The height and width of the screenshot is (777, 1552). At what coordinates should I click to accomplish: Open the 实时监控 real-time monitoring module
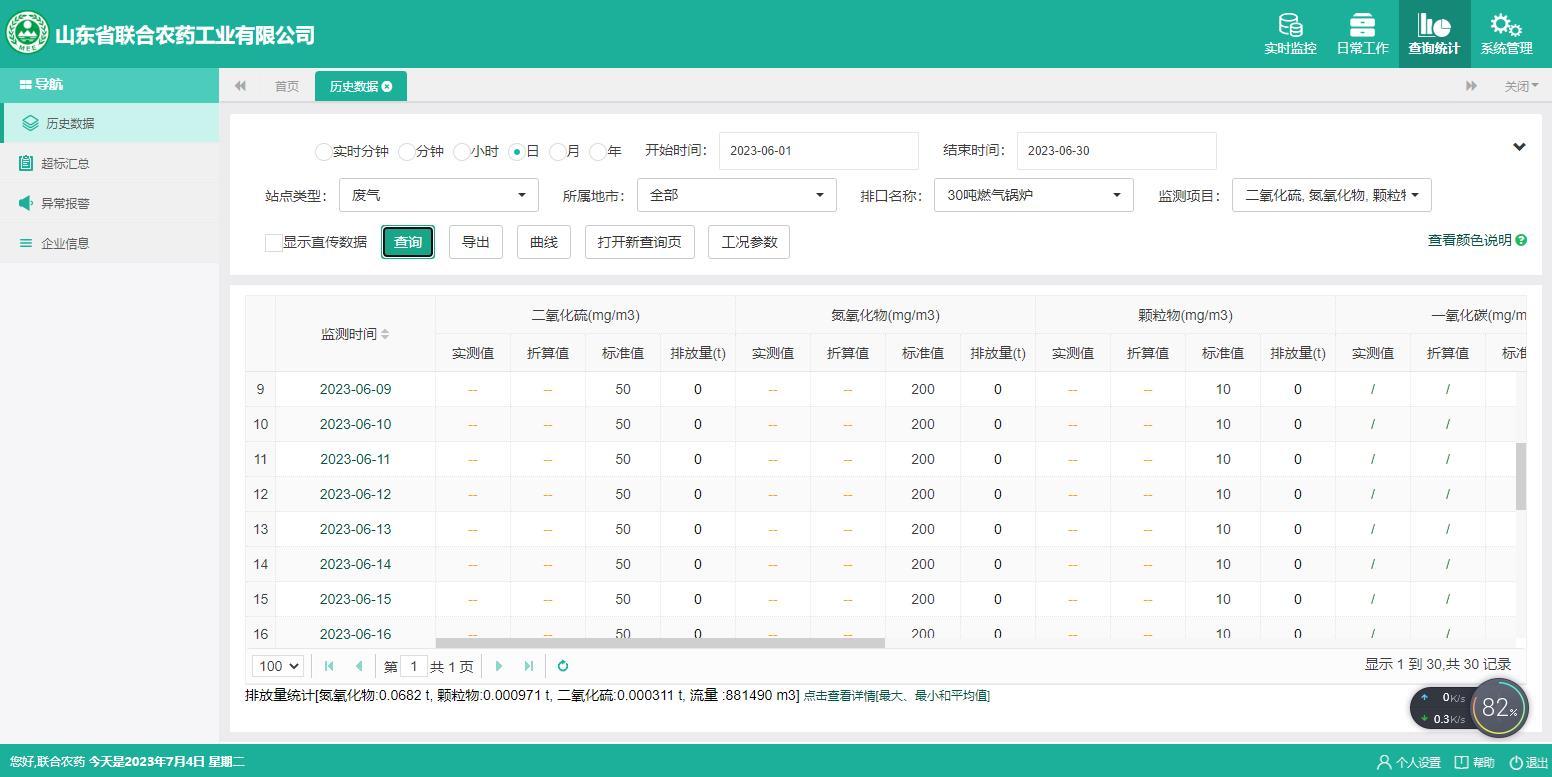tap(1290, 34)
